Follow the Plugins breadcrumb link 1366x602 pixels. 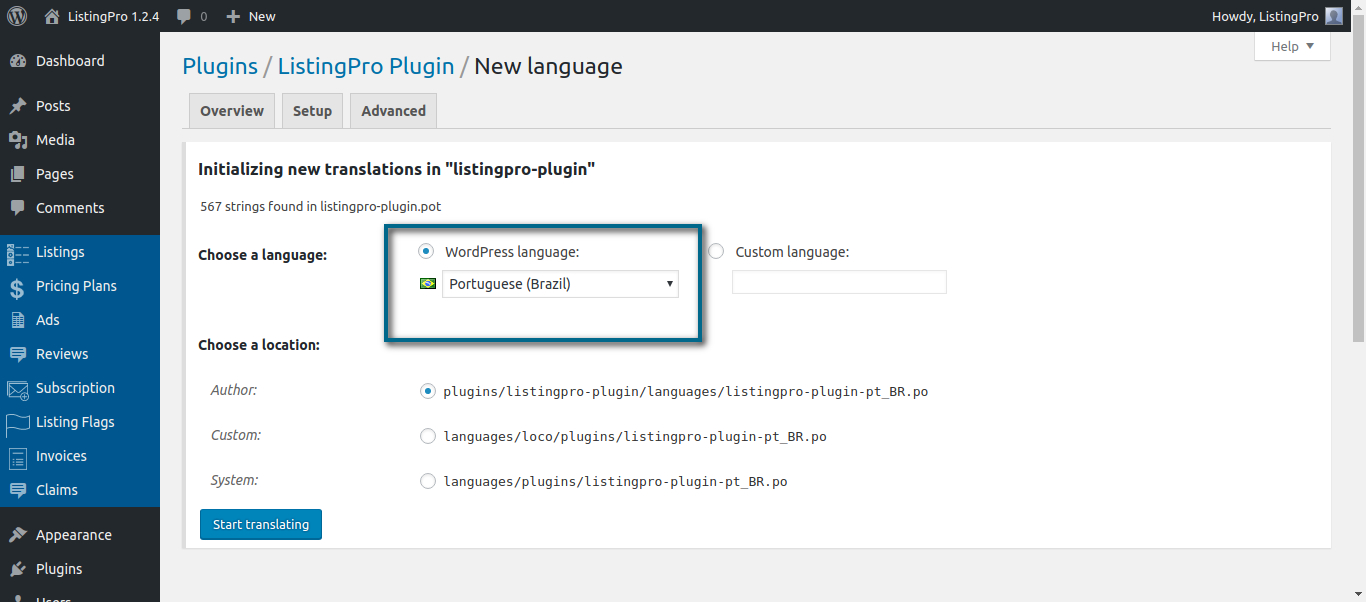coord(220,66)
